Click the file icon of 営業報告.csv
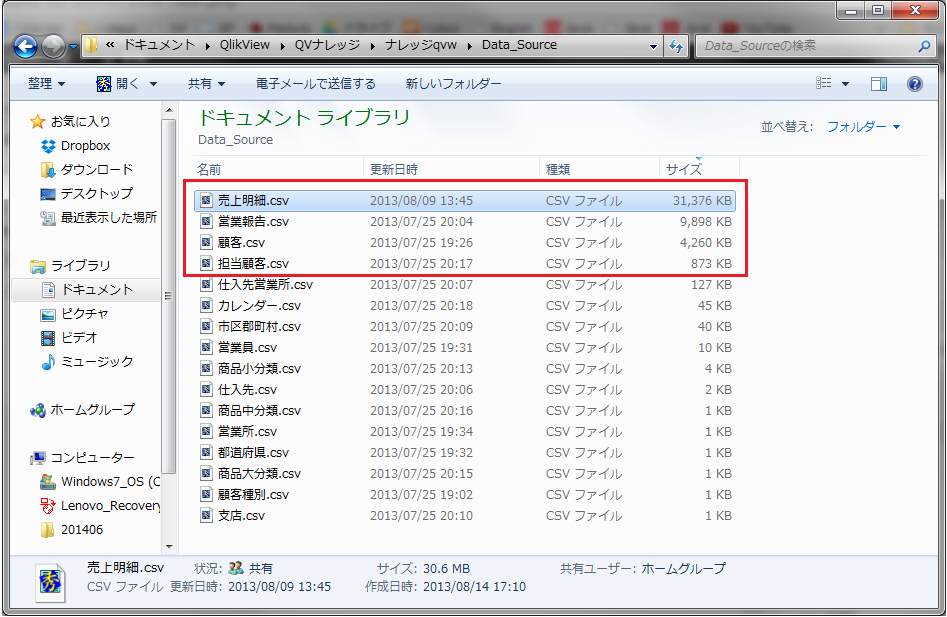This screenshot has width=947, height=617. coord(207,222)
